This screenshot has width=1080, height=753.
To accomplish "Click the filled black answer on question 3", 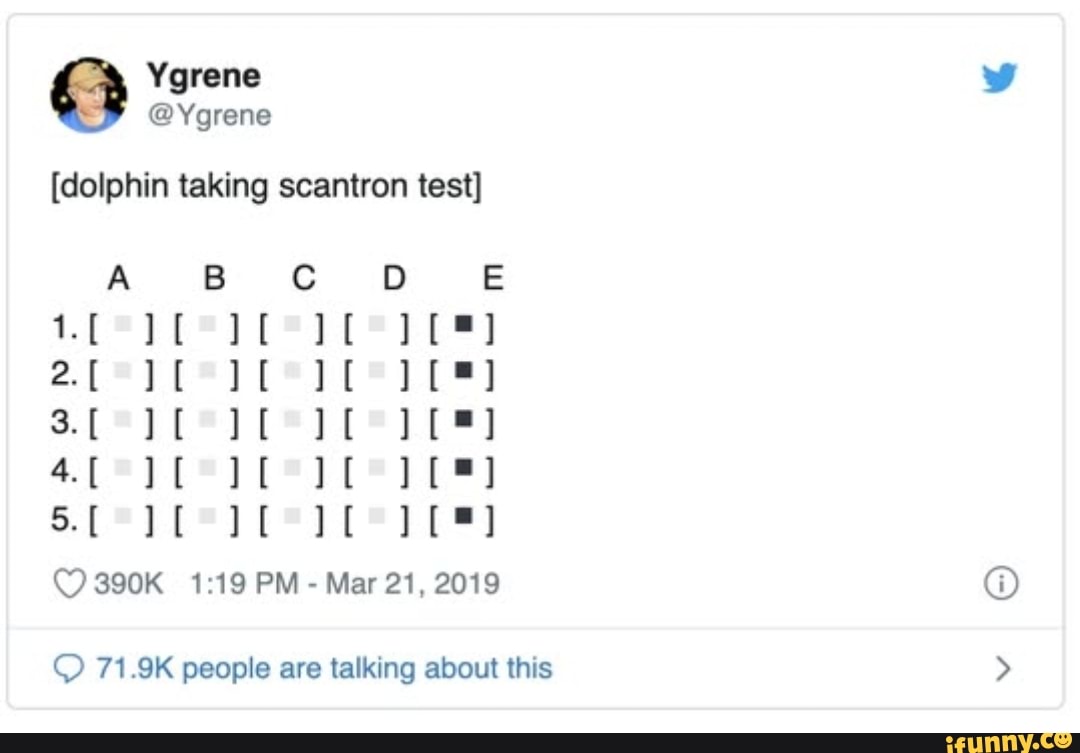I will 463,422.
